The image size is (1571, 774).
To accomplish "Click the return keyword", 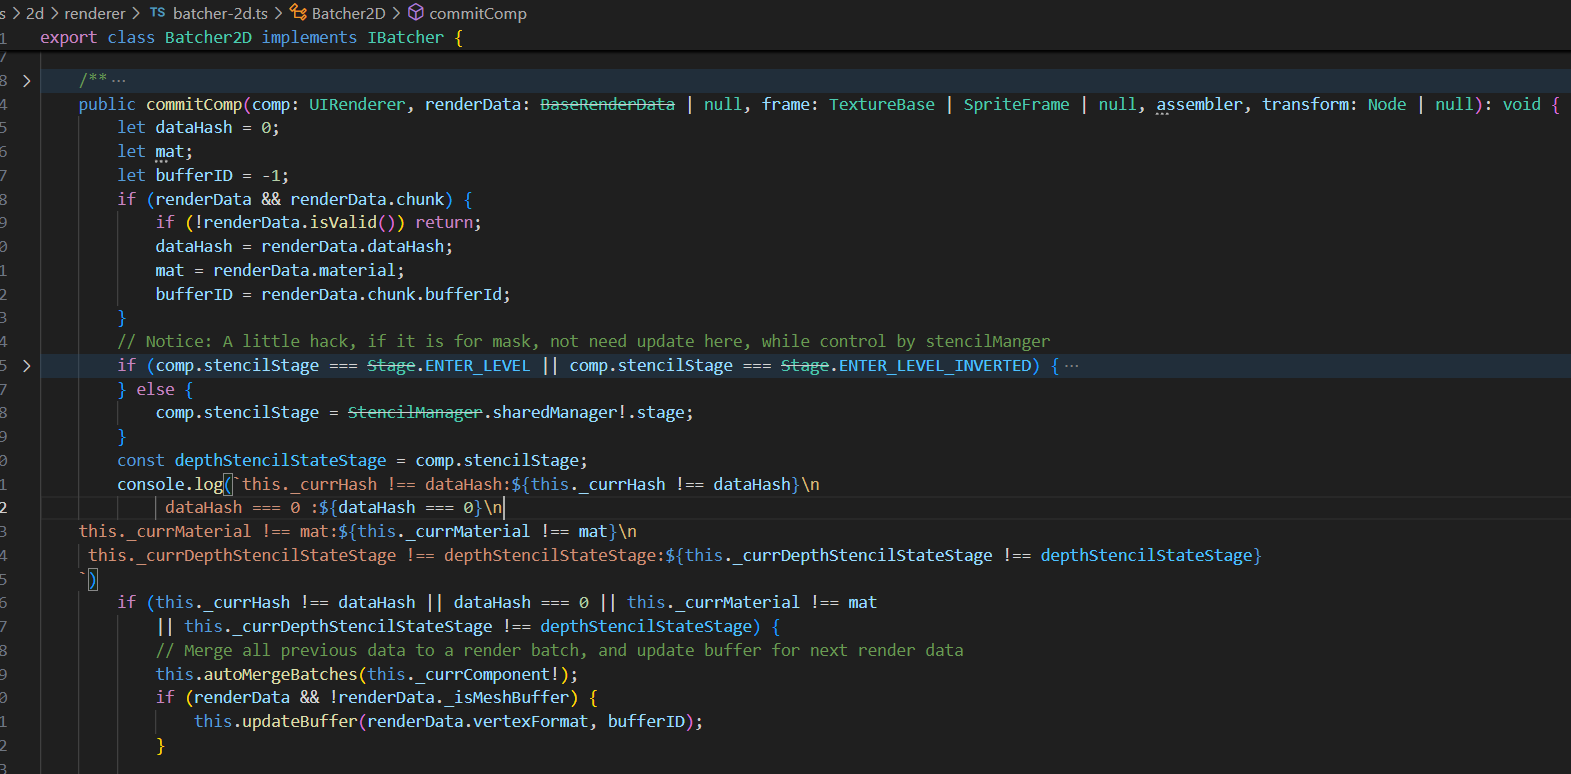I will tap(444, 223).
